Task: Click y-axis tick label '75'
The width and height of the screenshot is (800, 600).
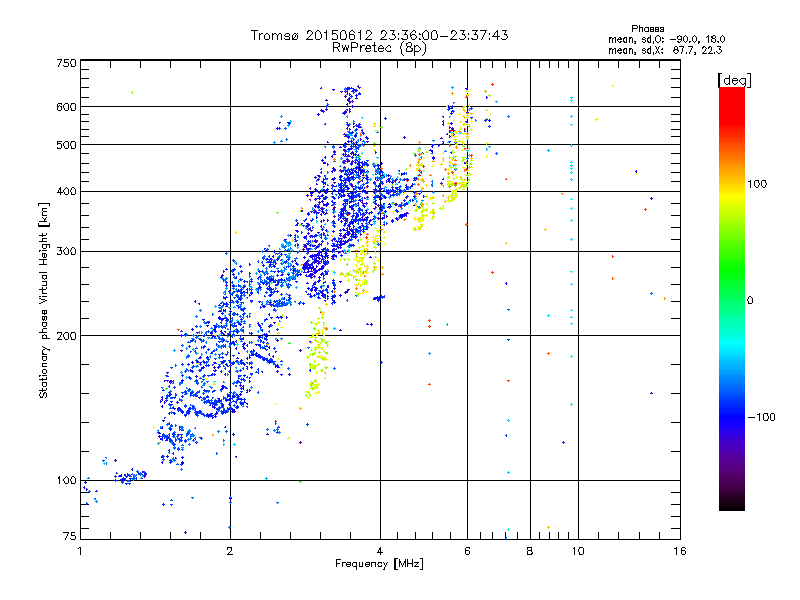Action: (70, 536)
